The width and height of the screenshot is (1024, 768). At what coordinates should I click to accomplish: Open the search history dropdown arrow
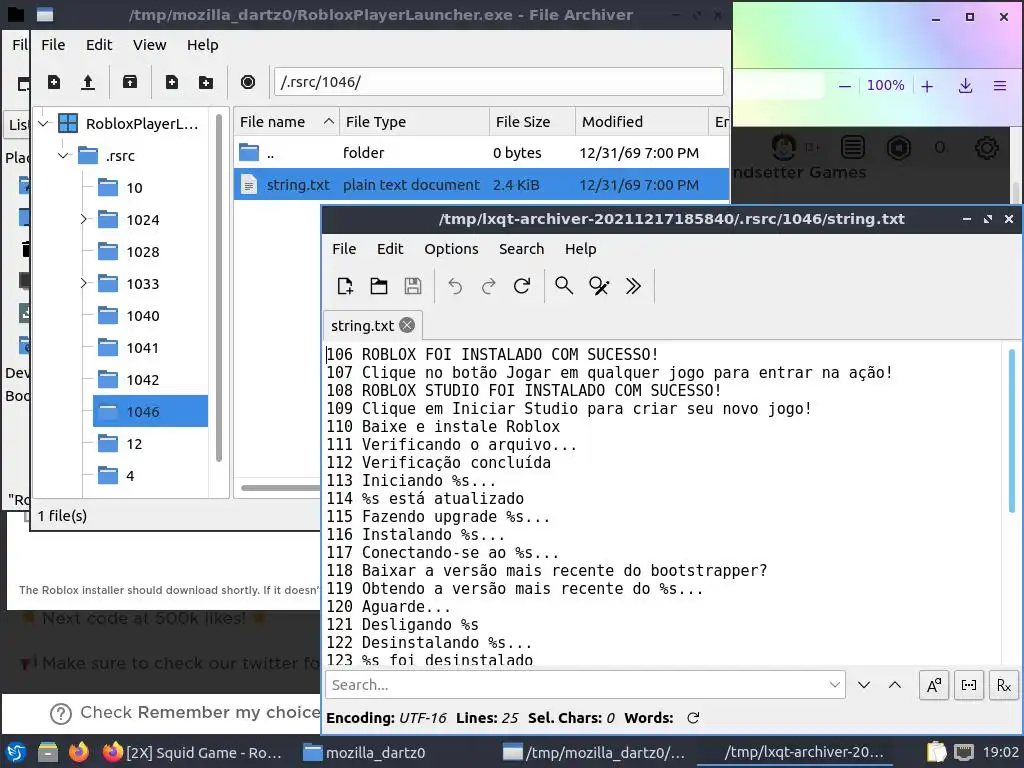tap(834, 685)
